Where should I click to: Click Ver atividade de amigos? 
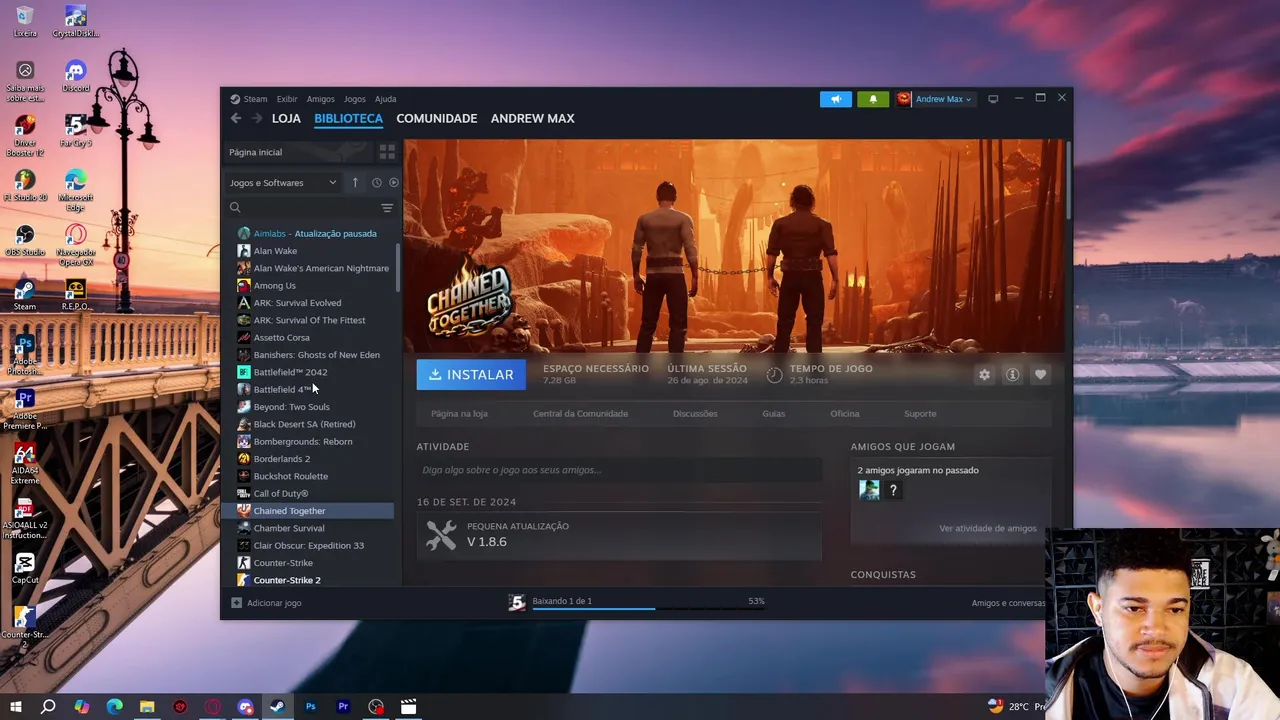987,528
